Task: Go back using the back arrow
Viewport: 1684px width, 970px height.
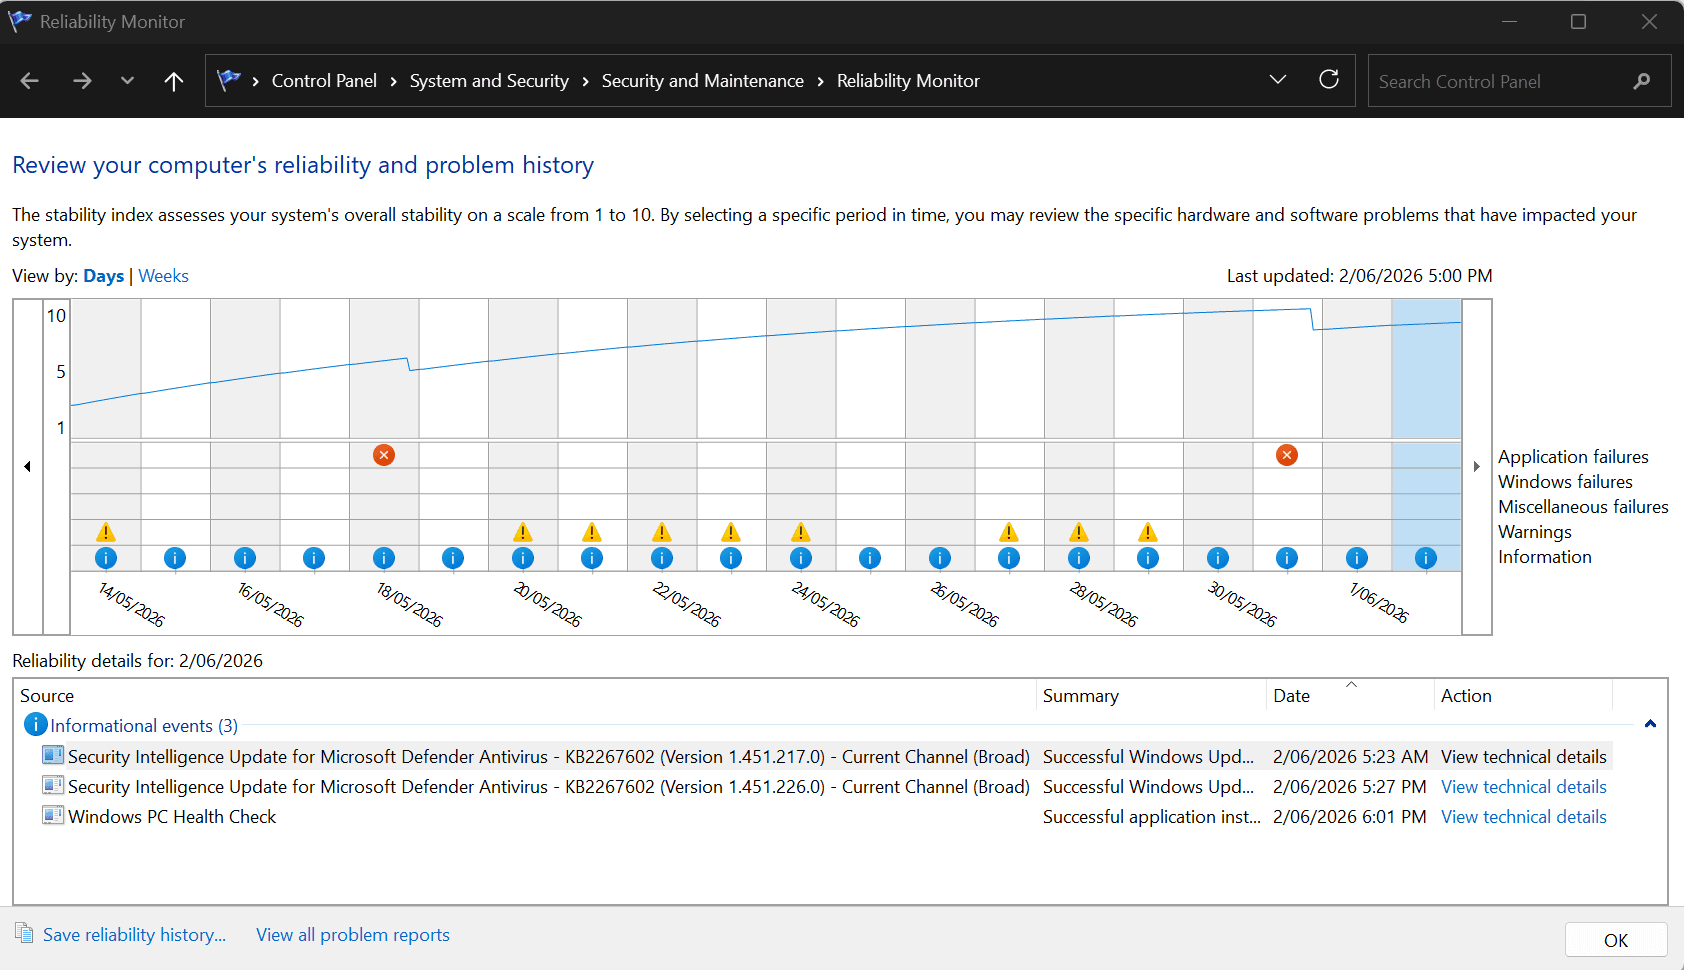Action: click(x=30, y=81)
